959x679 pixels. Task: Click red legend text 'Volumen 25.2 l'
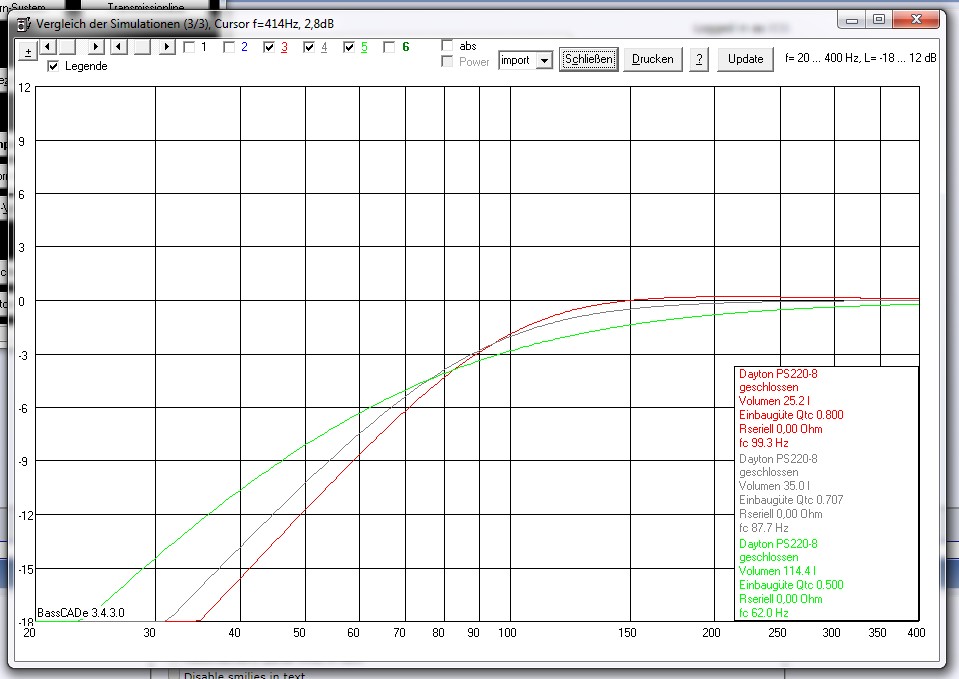pos(774,401)
